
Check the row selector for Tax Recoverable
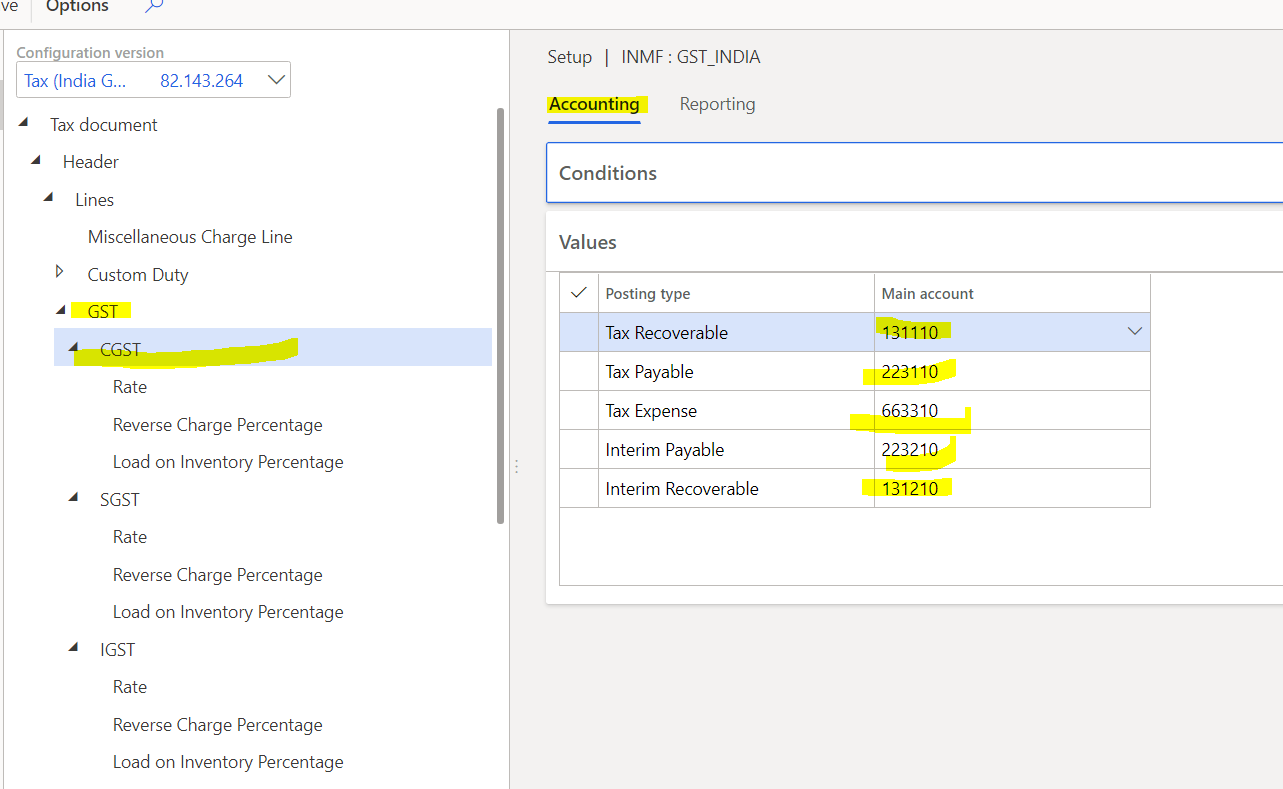pos(578,331)
